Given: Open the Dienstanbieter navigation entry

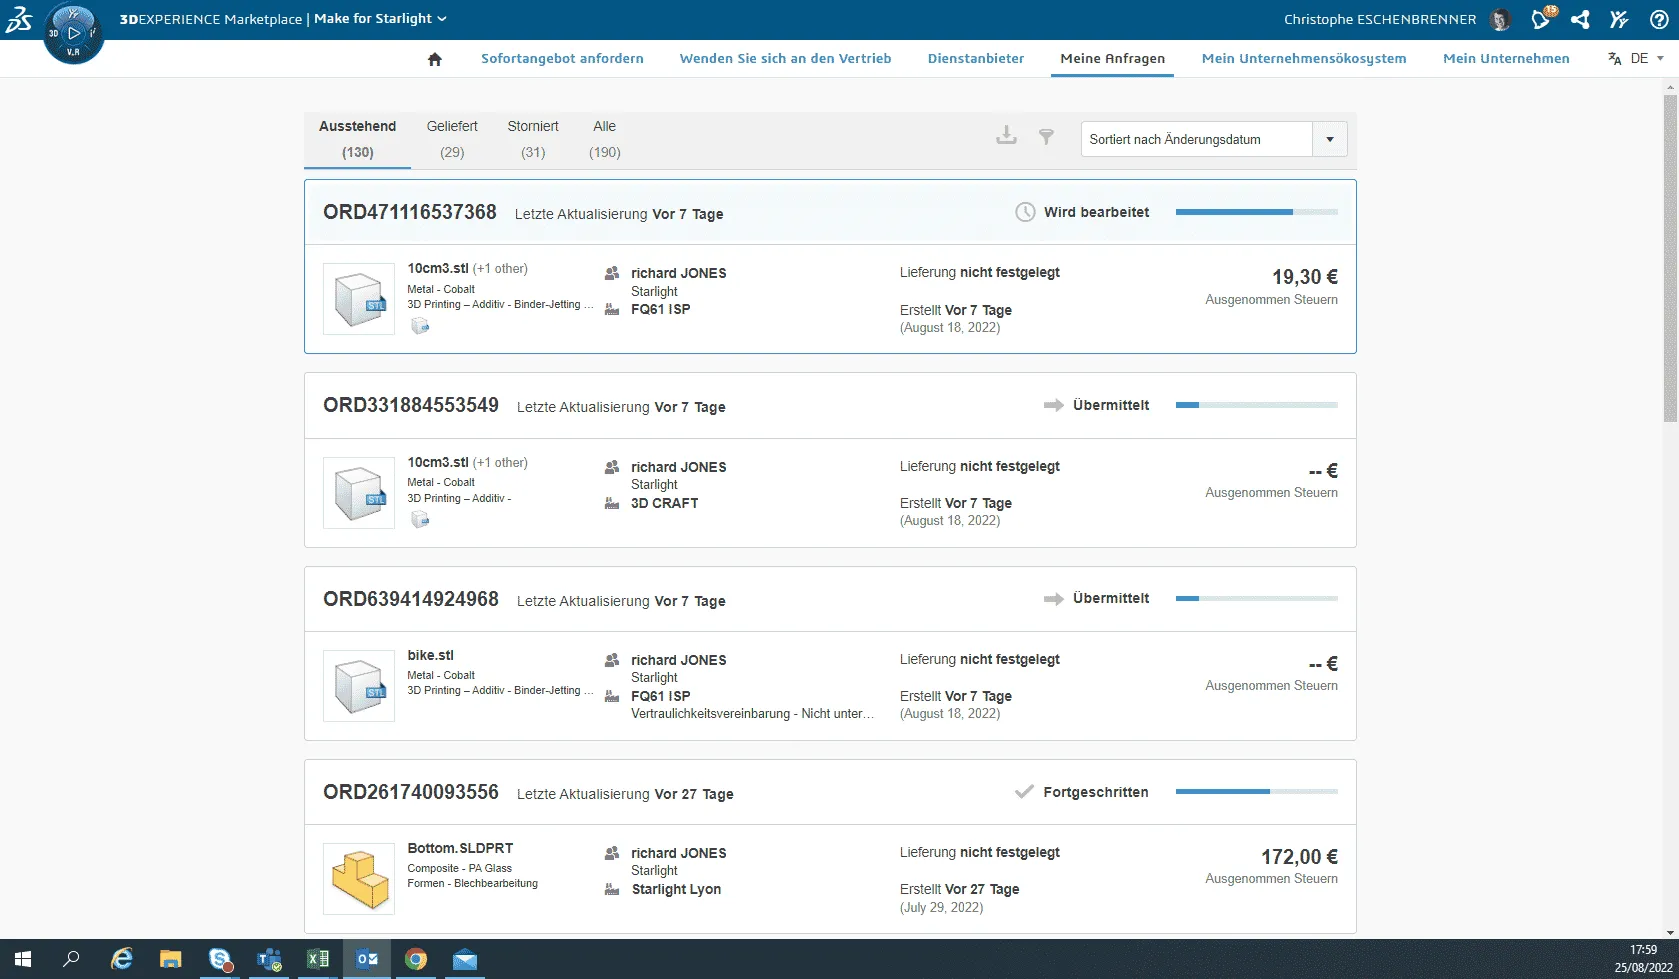Looking at the screenshot, I should 975,58.
